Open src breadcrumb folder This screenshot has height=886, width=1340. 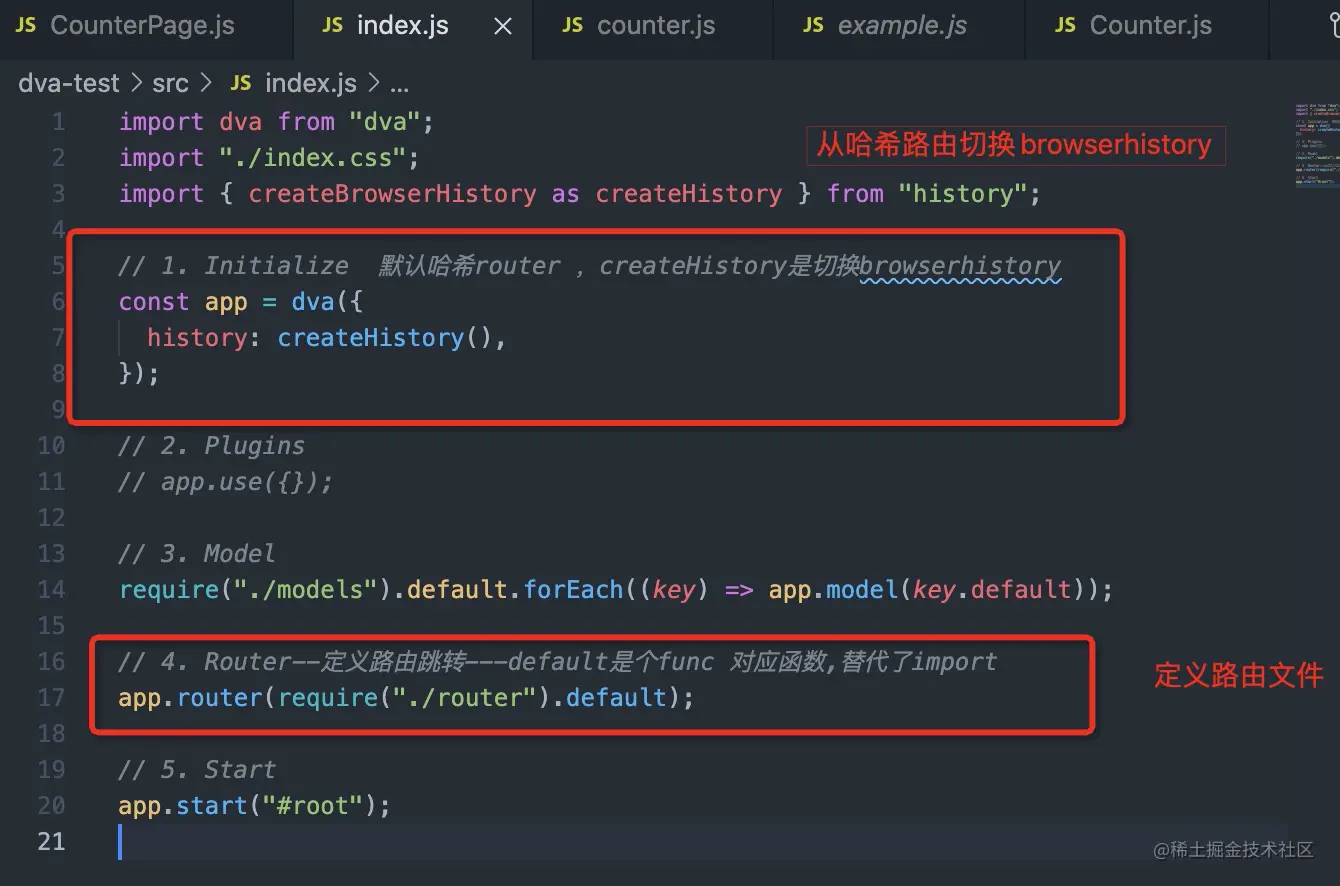pos(170,83)
